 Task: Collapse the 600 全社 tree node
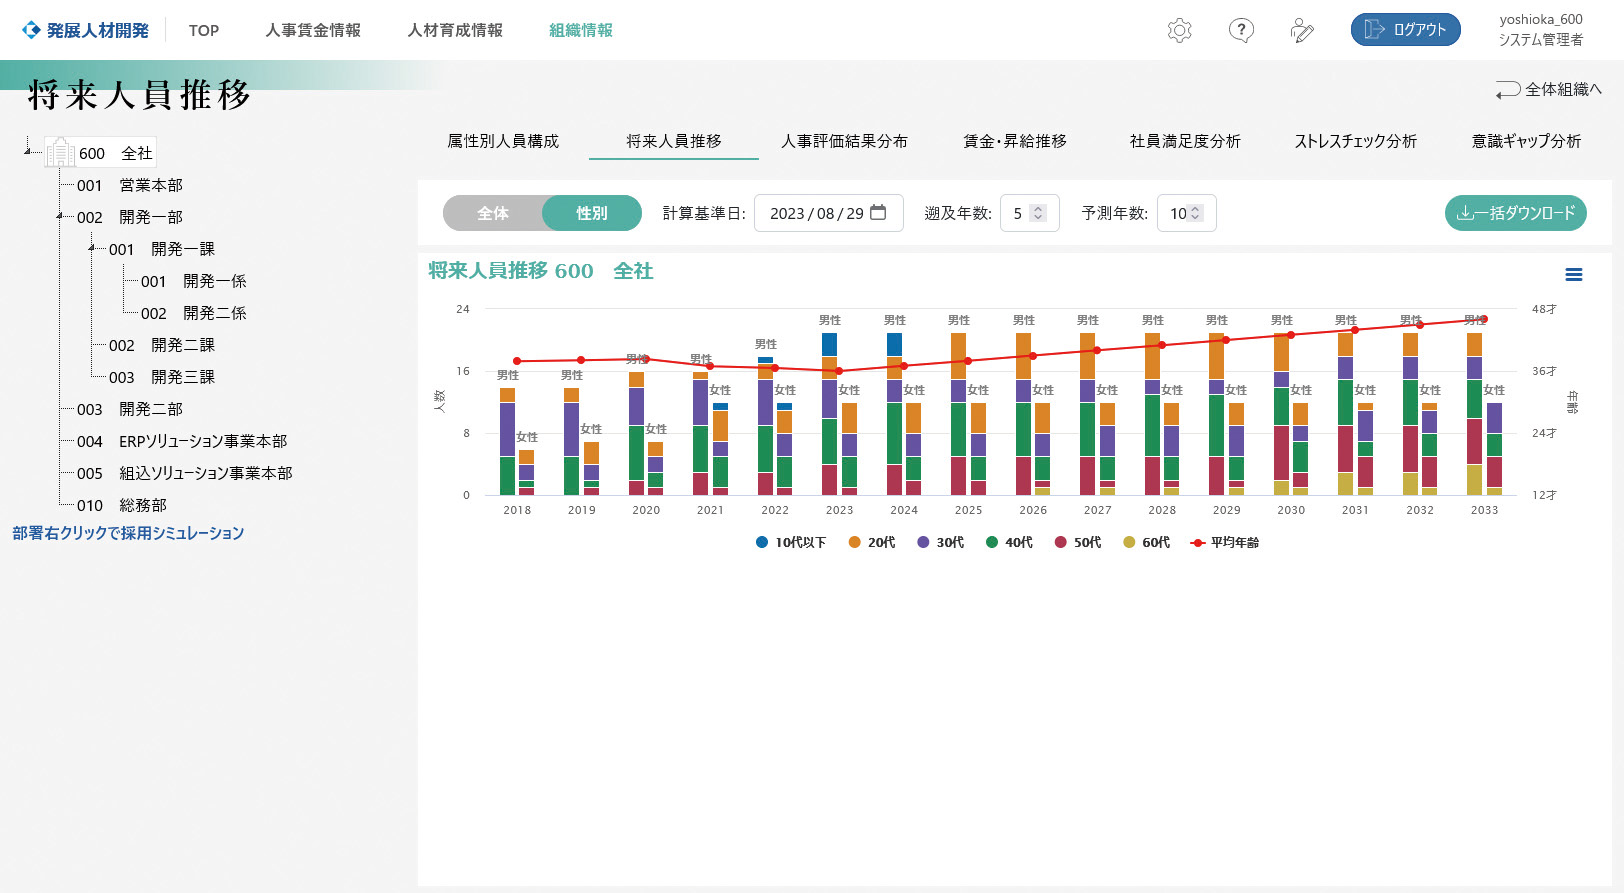pos(29,152)
